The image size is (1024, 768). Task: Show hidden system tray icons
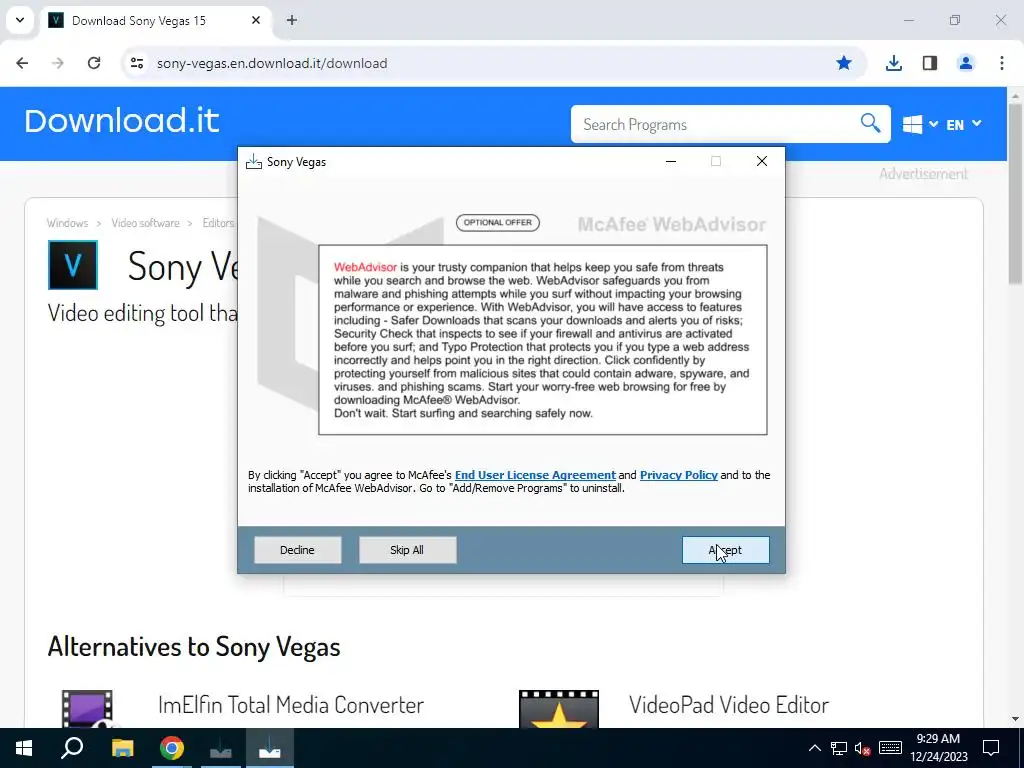814,748
